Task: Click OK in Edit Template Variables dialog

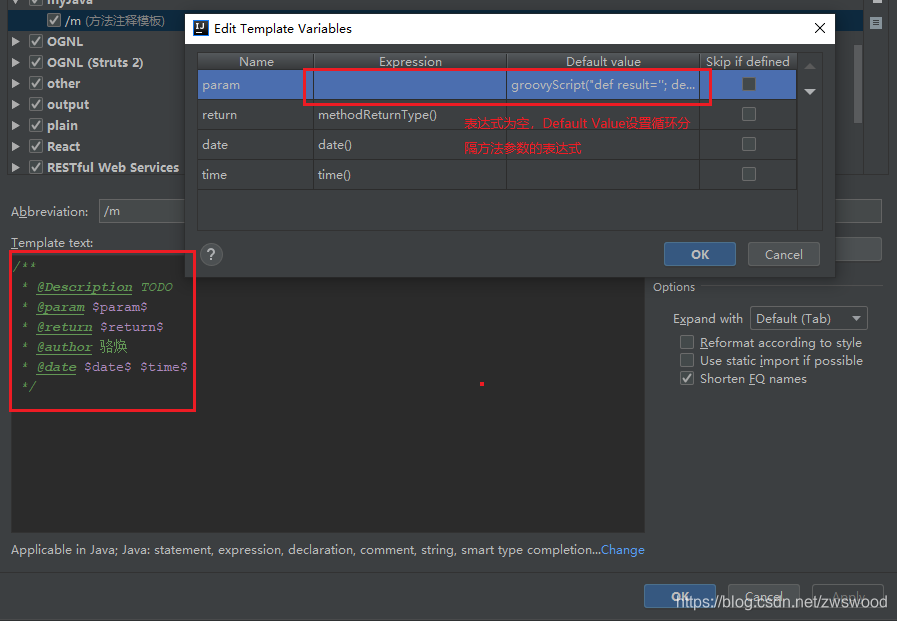Action: click(700, 254)
